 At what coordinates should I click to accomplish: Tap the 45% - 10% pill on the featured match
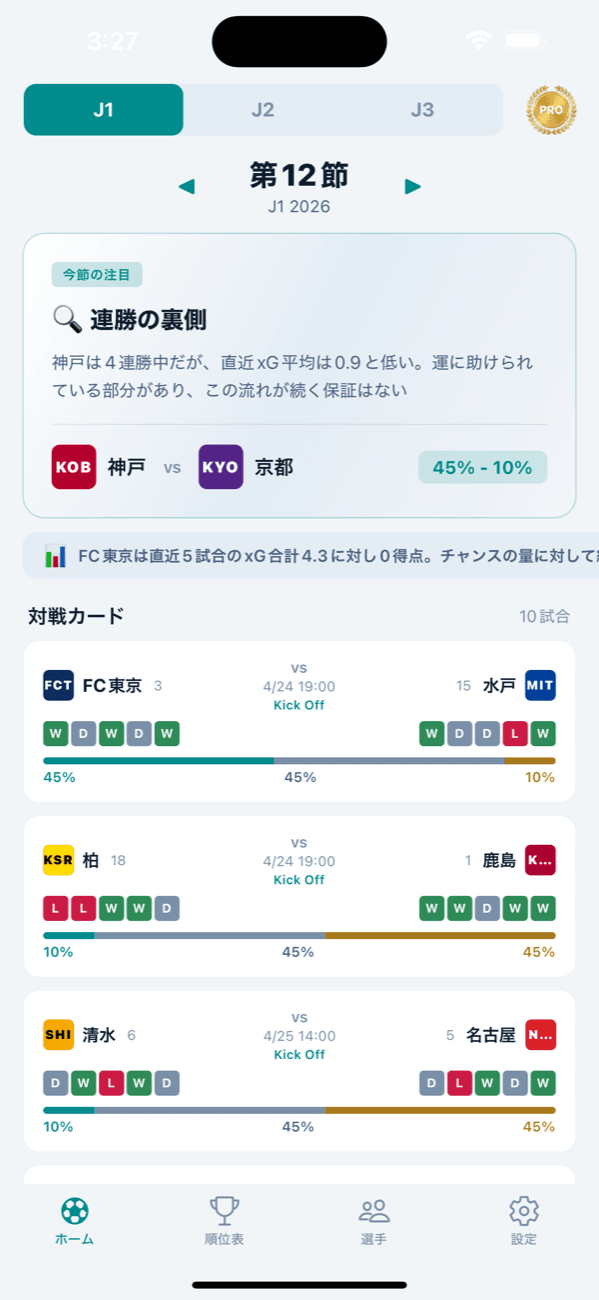[x=482, y=467]
